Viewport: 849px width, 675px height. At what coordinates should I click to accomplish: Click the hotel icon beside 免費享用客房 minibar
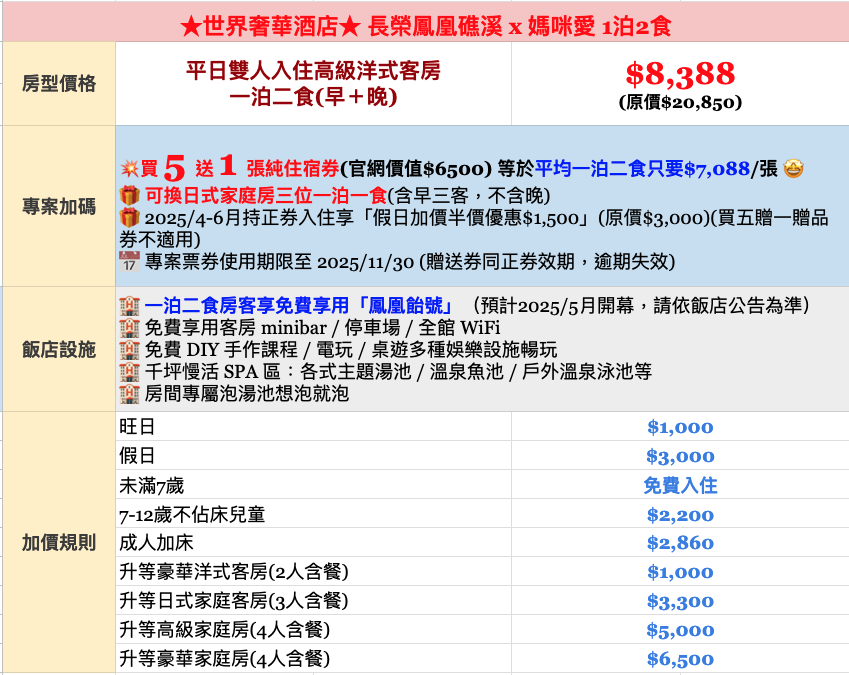tap(129, 327)
